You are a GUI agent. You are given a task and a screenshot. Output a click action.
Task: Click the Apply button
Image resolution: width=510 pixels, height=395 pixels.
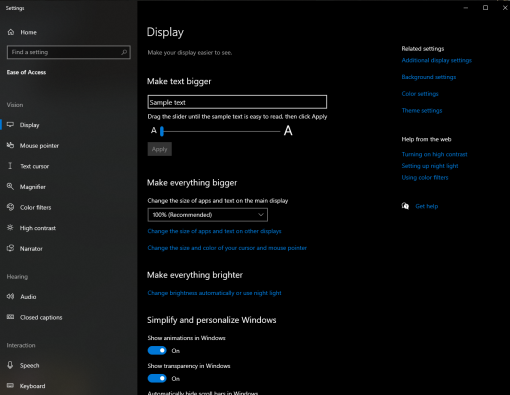click(160, 149)
